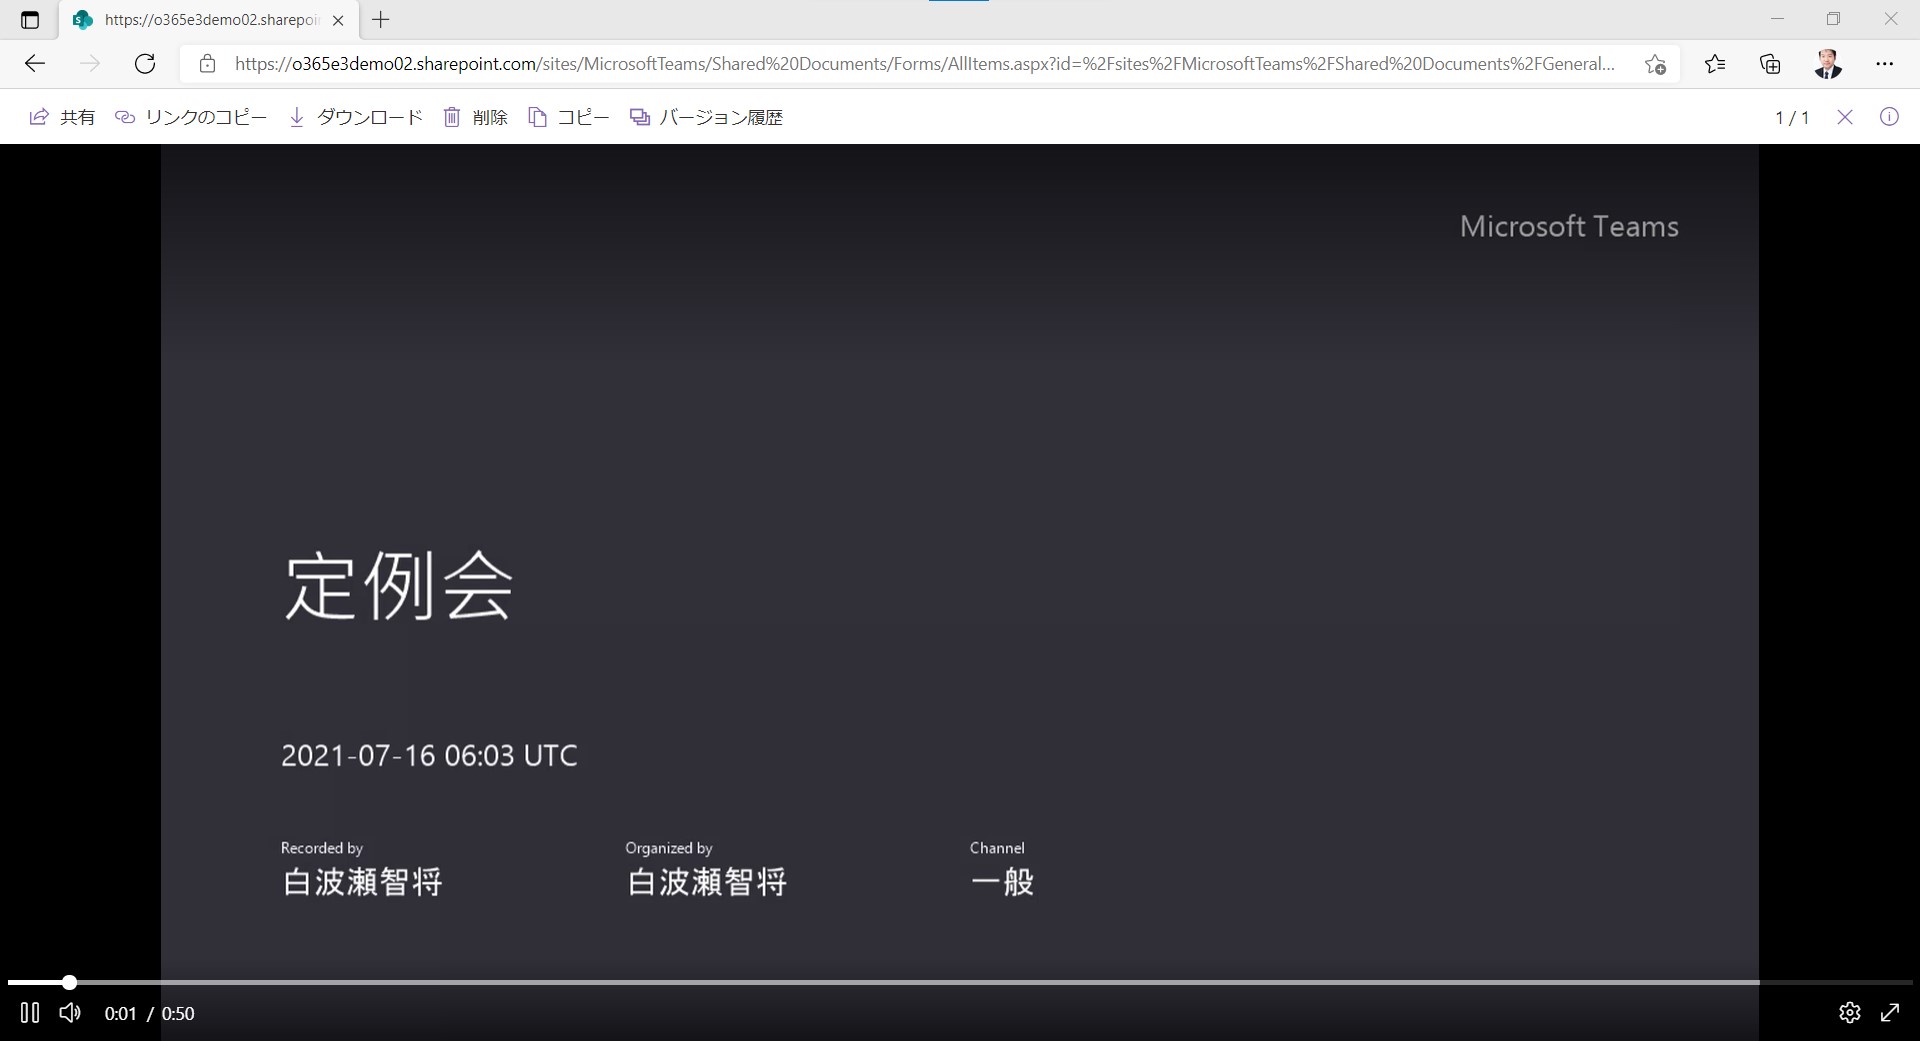Add this page to favorites star icon
Screen dimensions: 1920x1041
pos(1655,64)
